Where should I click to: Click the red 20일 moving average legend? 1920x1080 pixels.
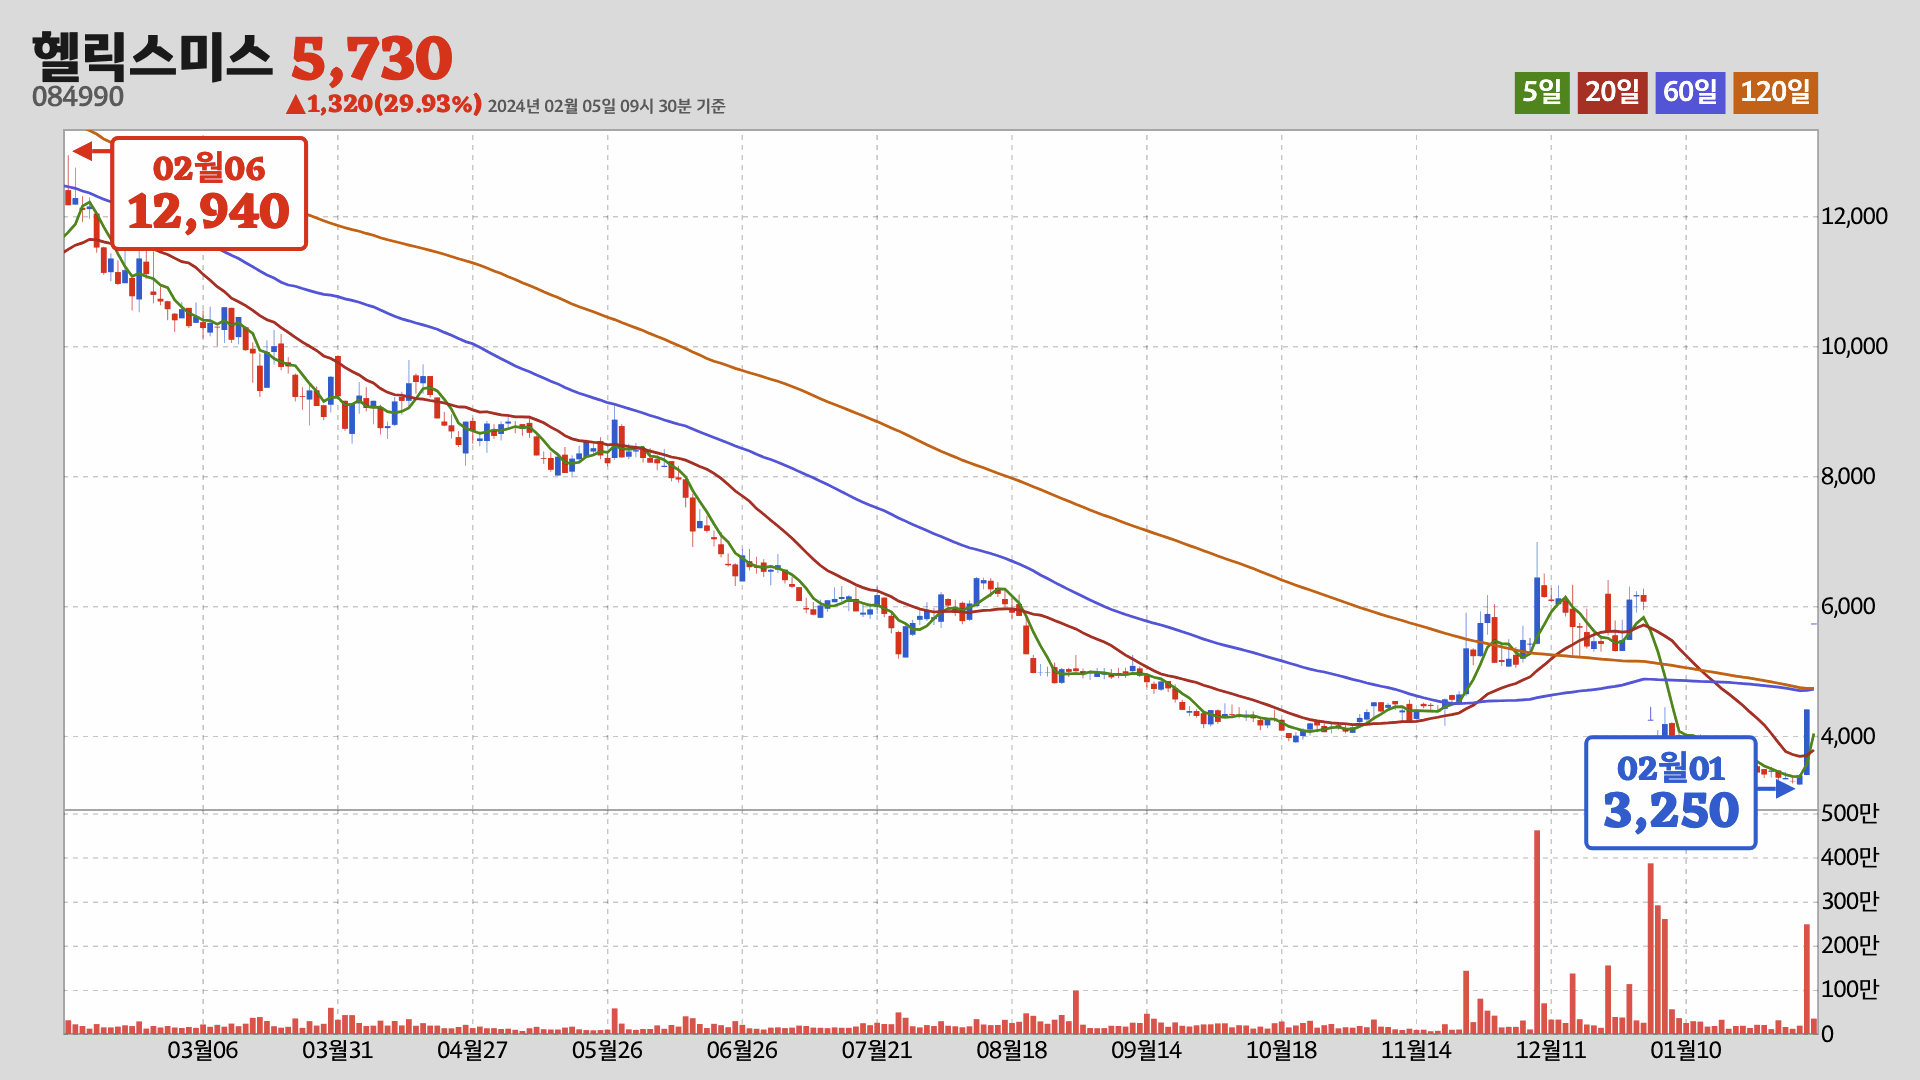click(x=1613, y=92)
